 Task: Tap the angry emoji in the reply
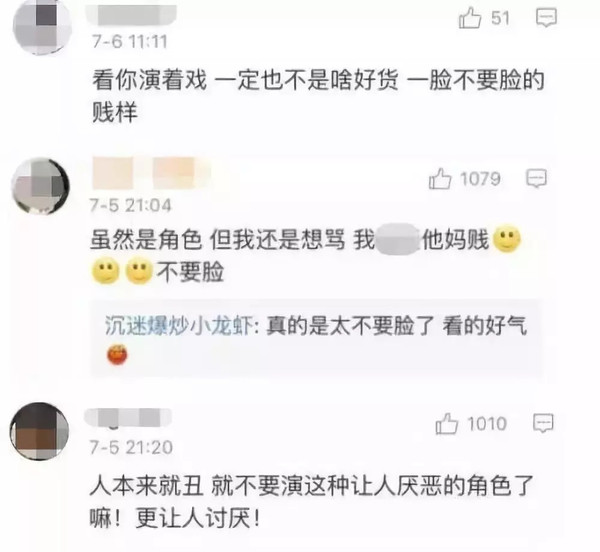[x=117, y=354]
